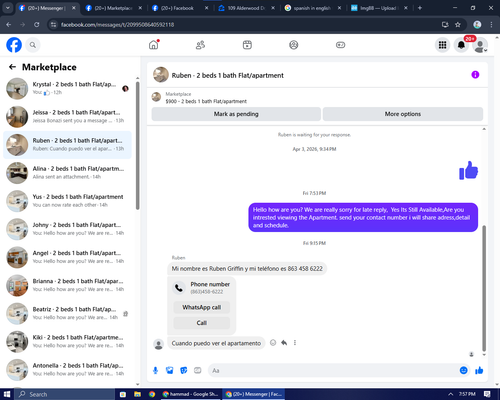Open Krystal conversation in the list
The image size is (500, 400).
coord(67,89)
